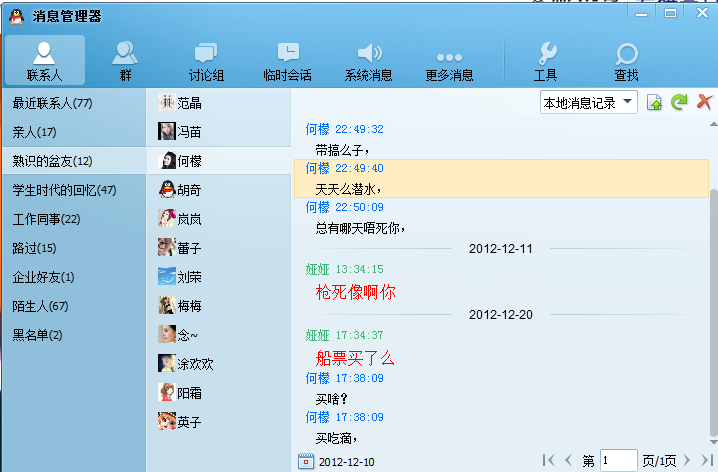Screen dimensions: 718x472
Task: Open the 临时会话 temporary sessions tab
Action: point(288,60)
